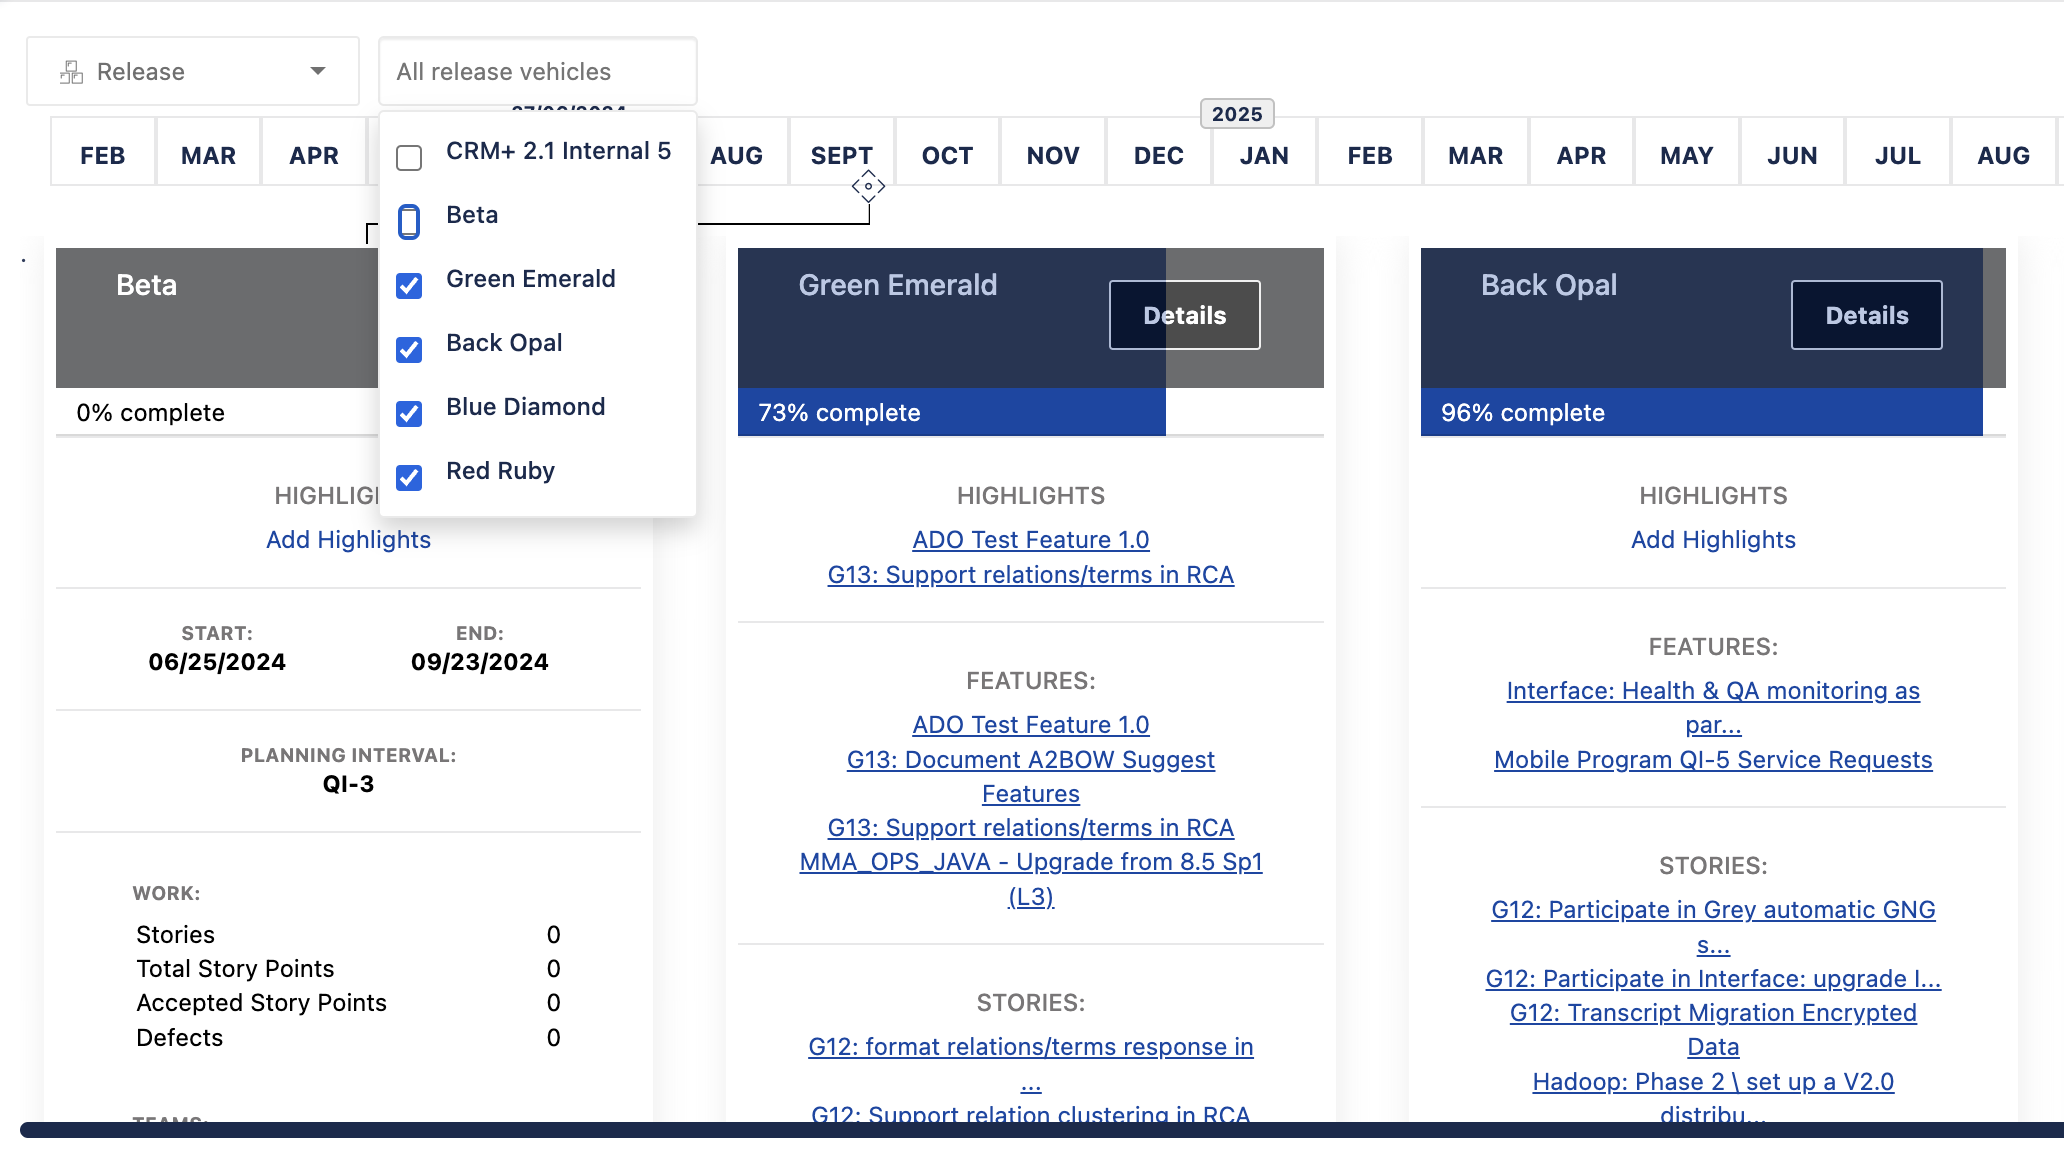The height and width of the screenshot is (1158, 2064).
Task: Open G13: Document A2BOW Suggest Features link
Action: (x=1030, y=777)
